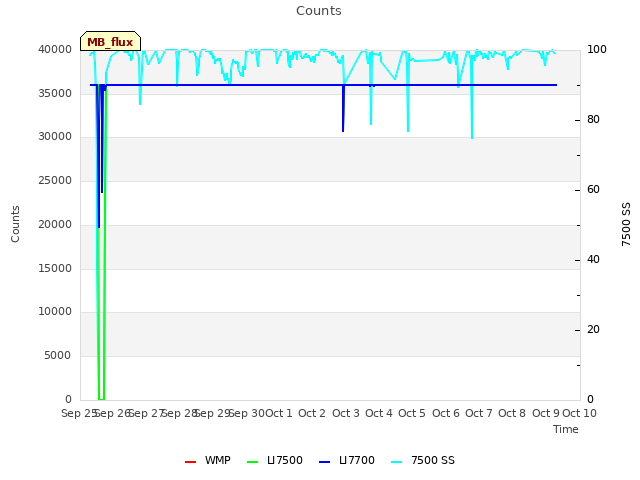Toggle the LI7500 legend entry

click(275, 460)
